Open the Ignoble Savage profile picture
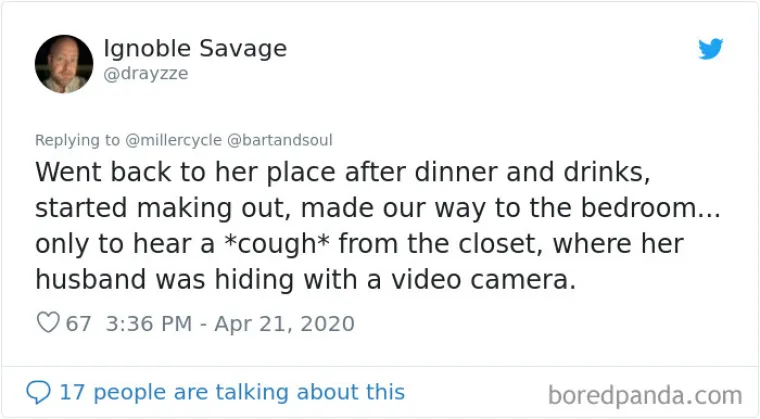 click(x=64, y=64)
